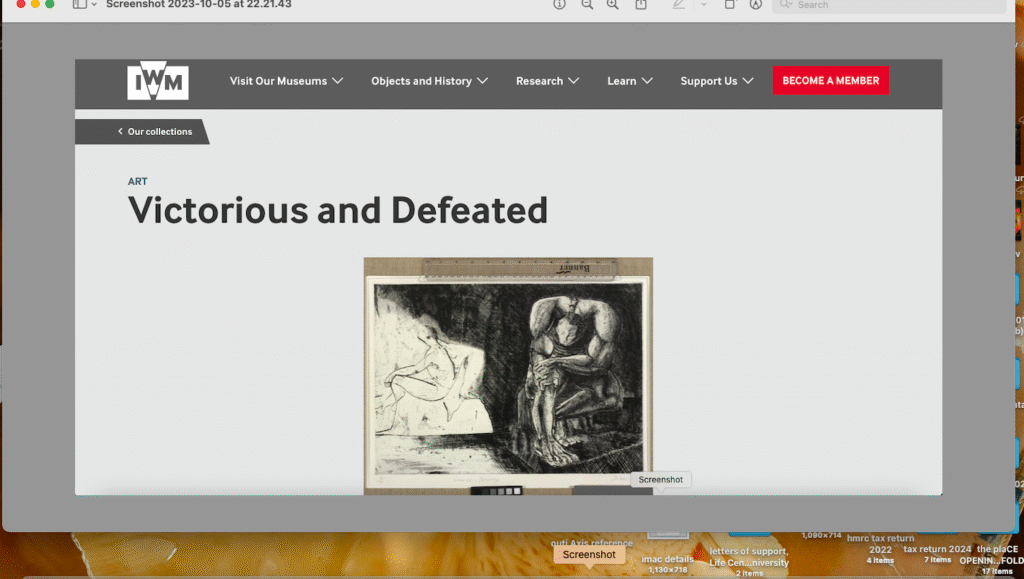Open the Share icon in toolbar
This screenshot has height=579, width=1024.
pos(641,5)
